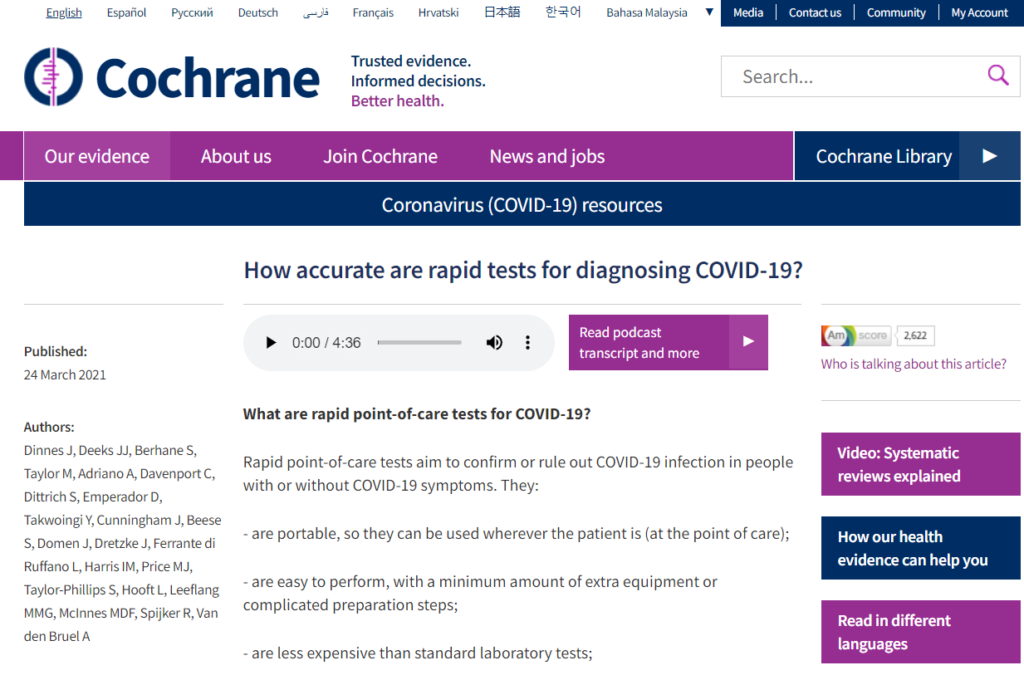Click arrow on Read podcast transcript button

point(748,342)
